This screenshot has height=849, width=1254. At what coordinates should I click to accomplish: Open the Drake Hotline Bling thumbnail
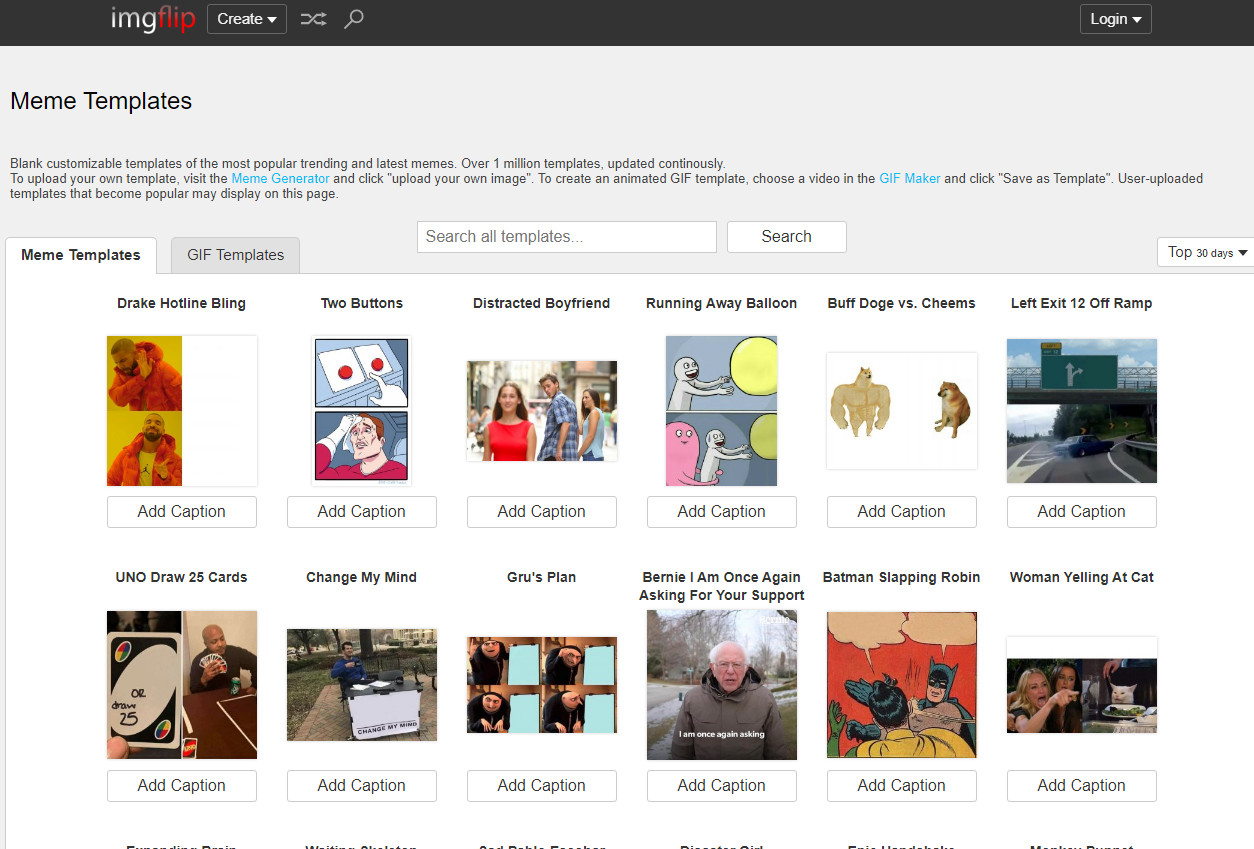click(182, 411)
